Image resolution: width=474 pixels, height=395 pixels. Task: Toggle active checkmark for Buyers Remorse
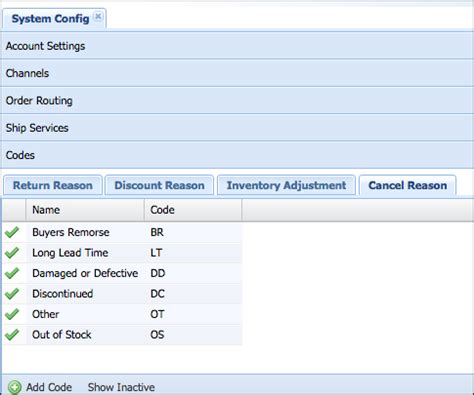[12, 232]
